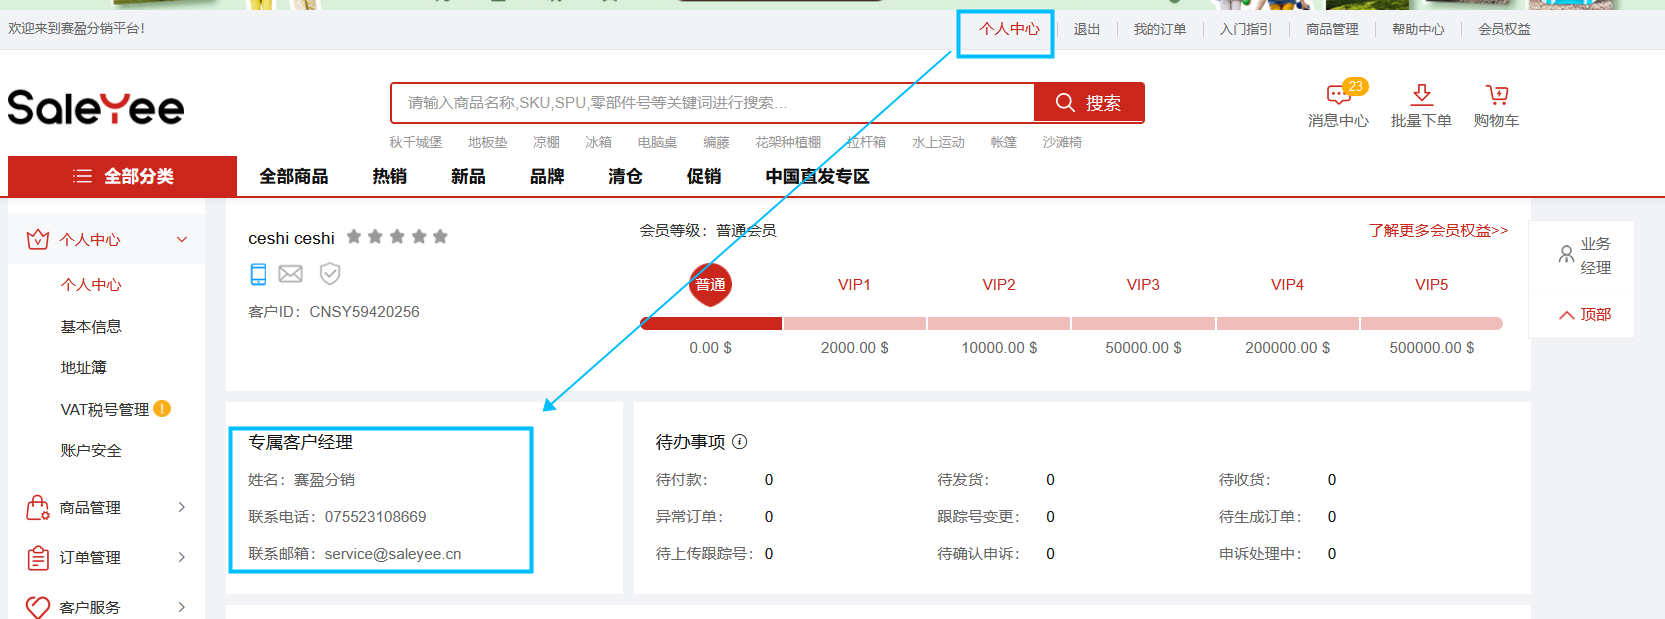The image size is (1665, 619).
Task: Click the VIP1 segment on membership progress bar
Action: (854, 323)
